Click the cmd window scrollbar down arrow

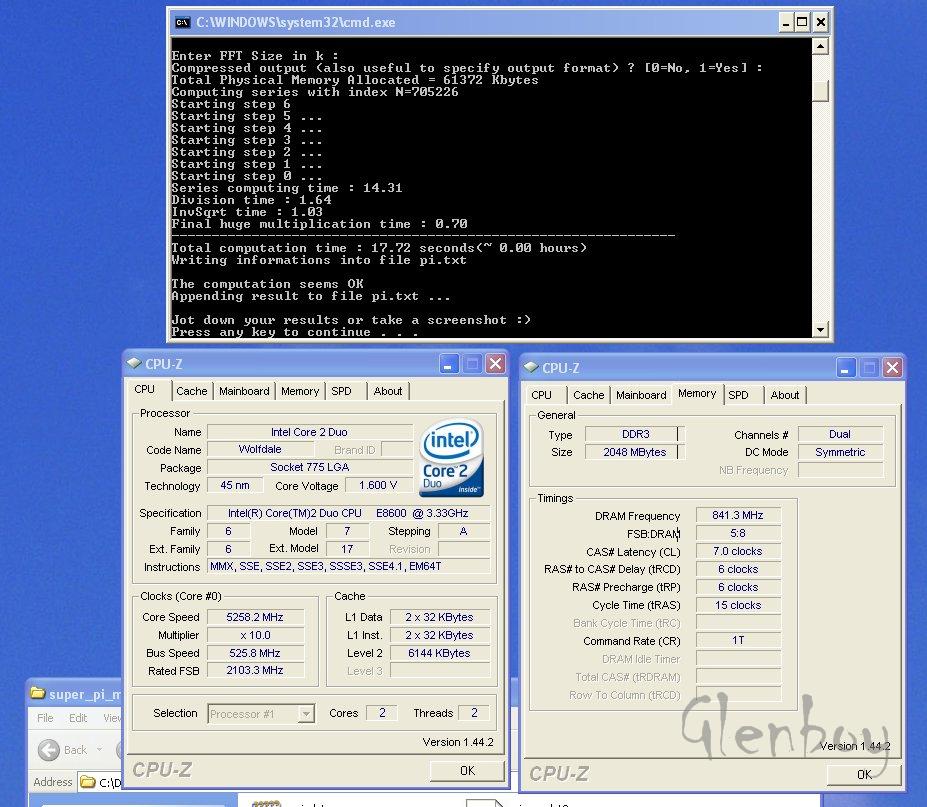coord(820,329)
